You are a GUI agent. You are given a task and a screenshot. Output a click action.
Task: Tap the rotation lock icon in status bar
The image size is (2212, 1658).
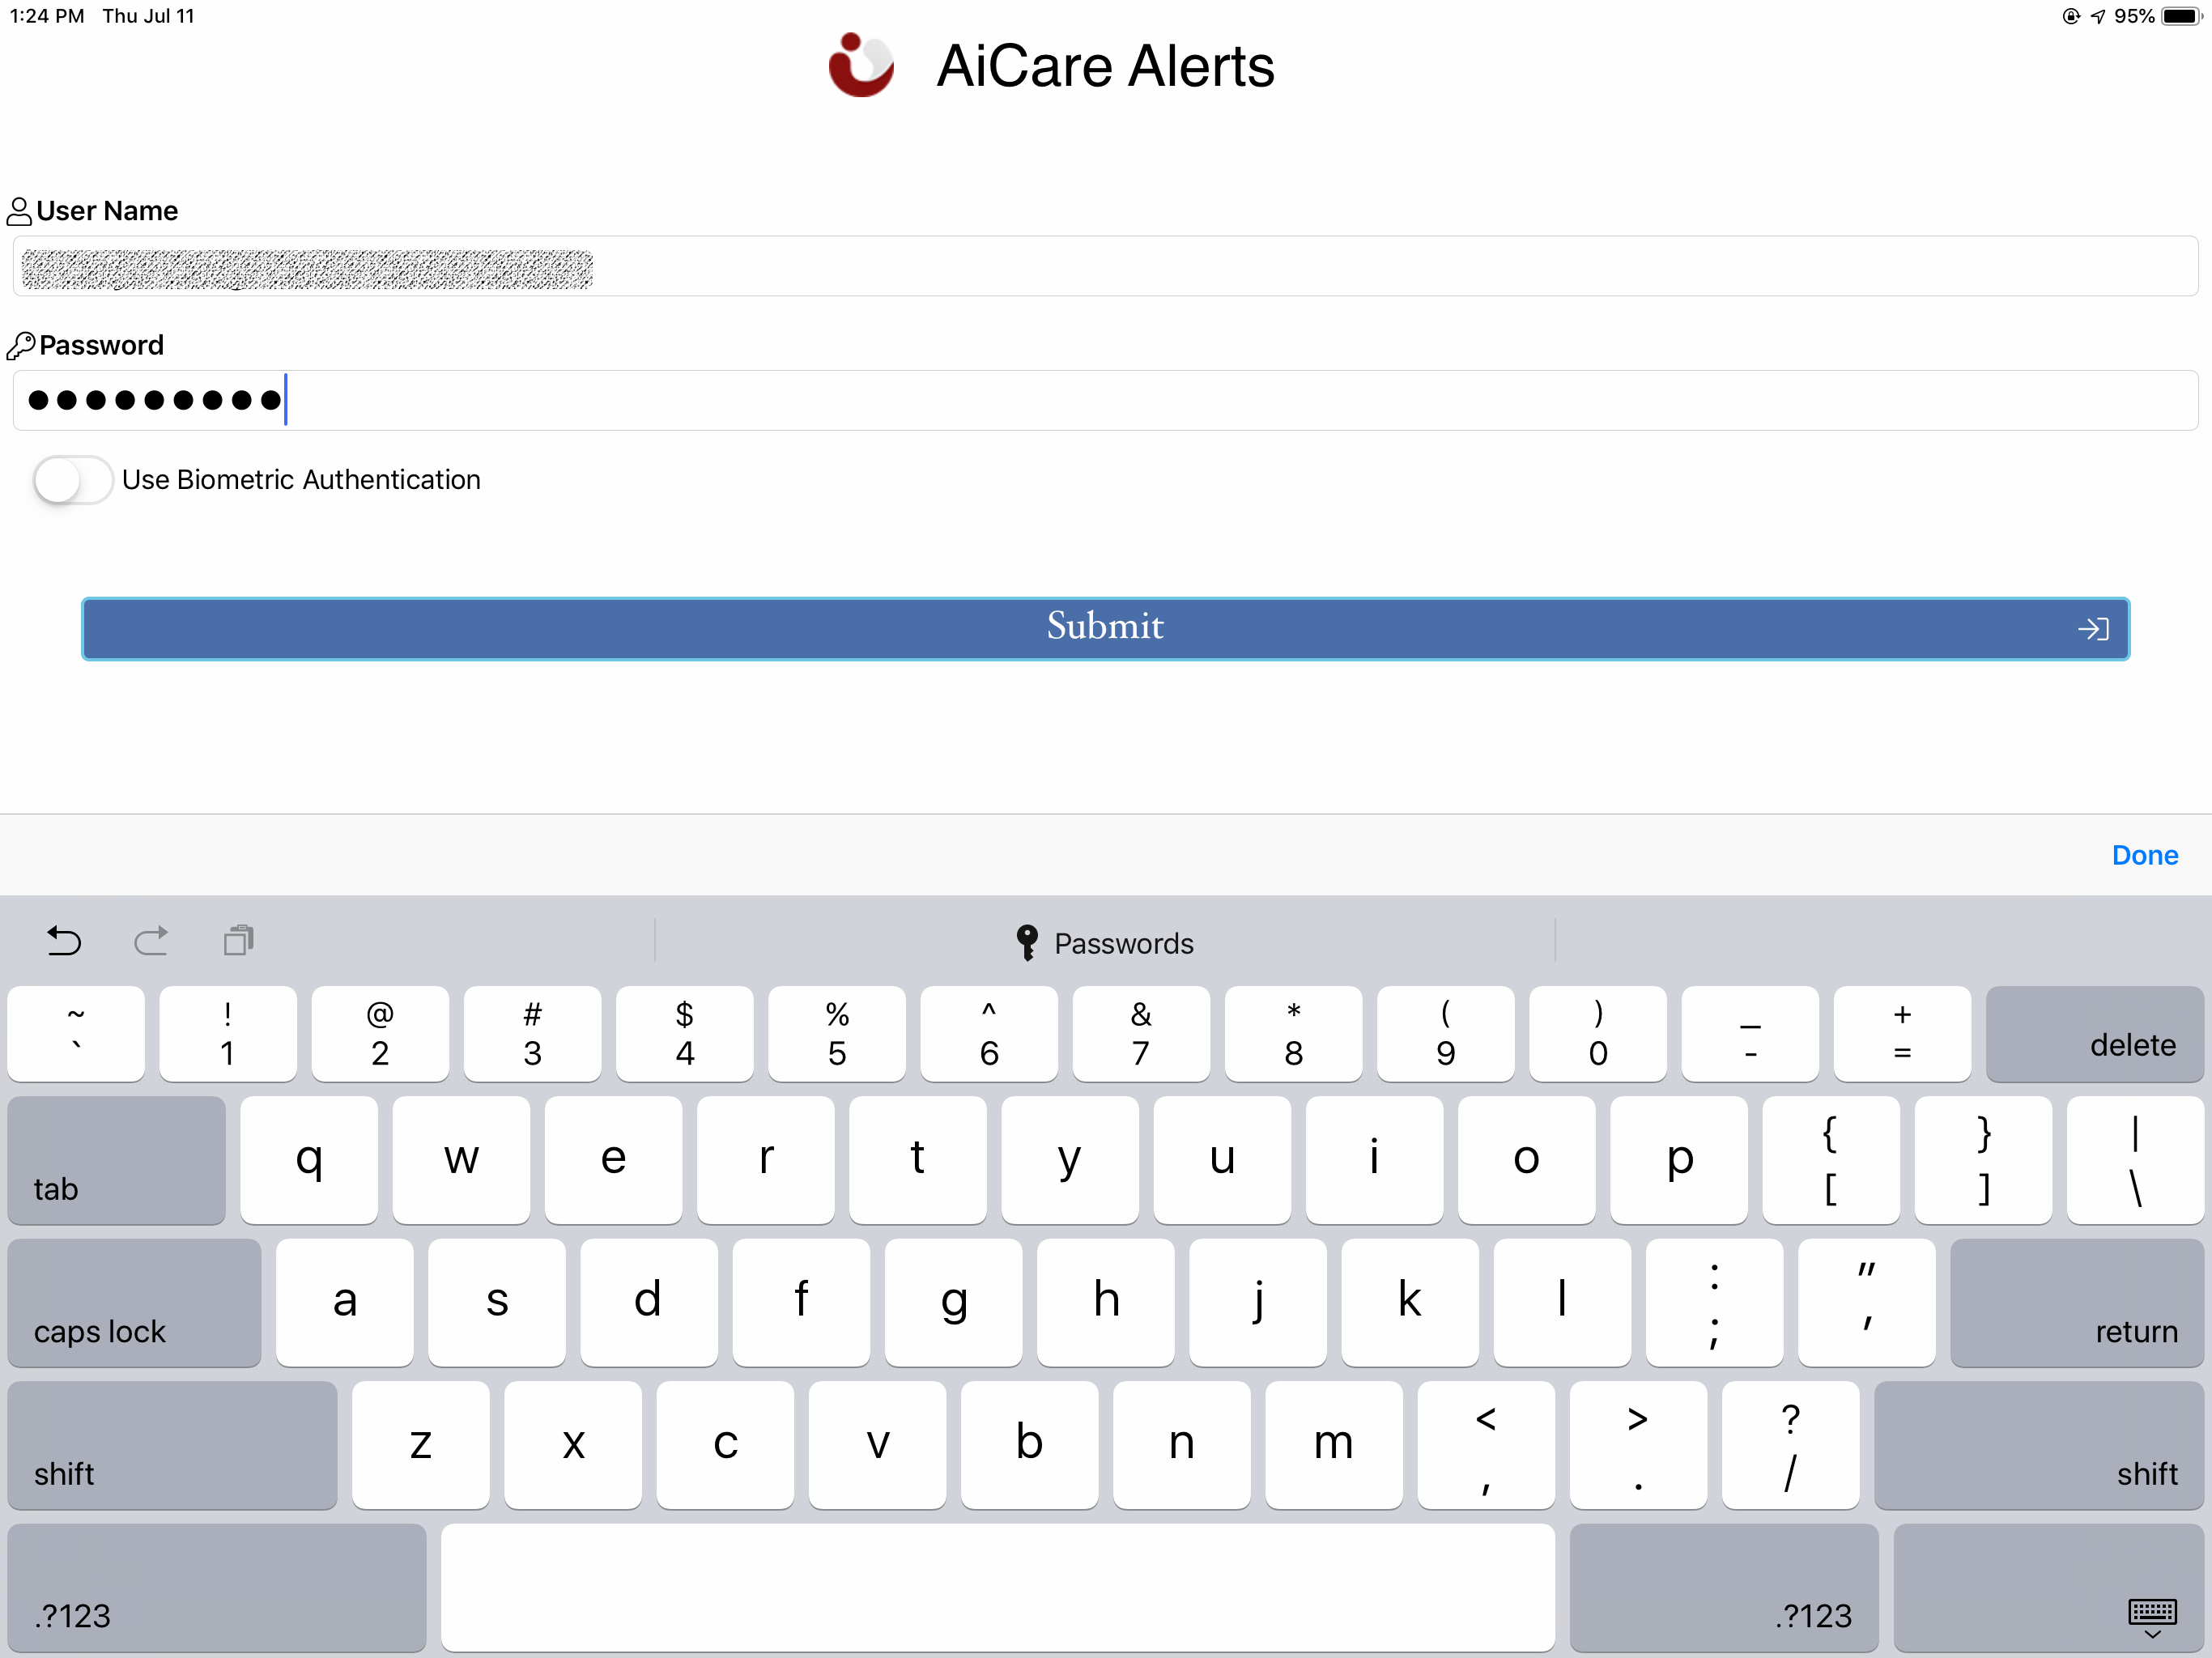2070,16
